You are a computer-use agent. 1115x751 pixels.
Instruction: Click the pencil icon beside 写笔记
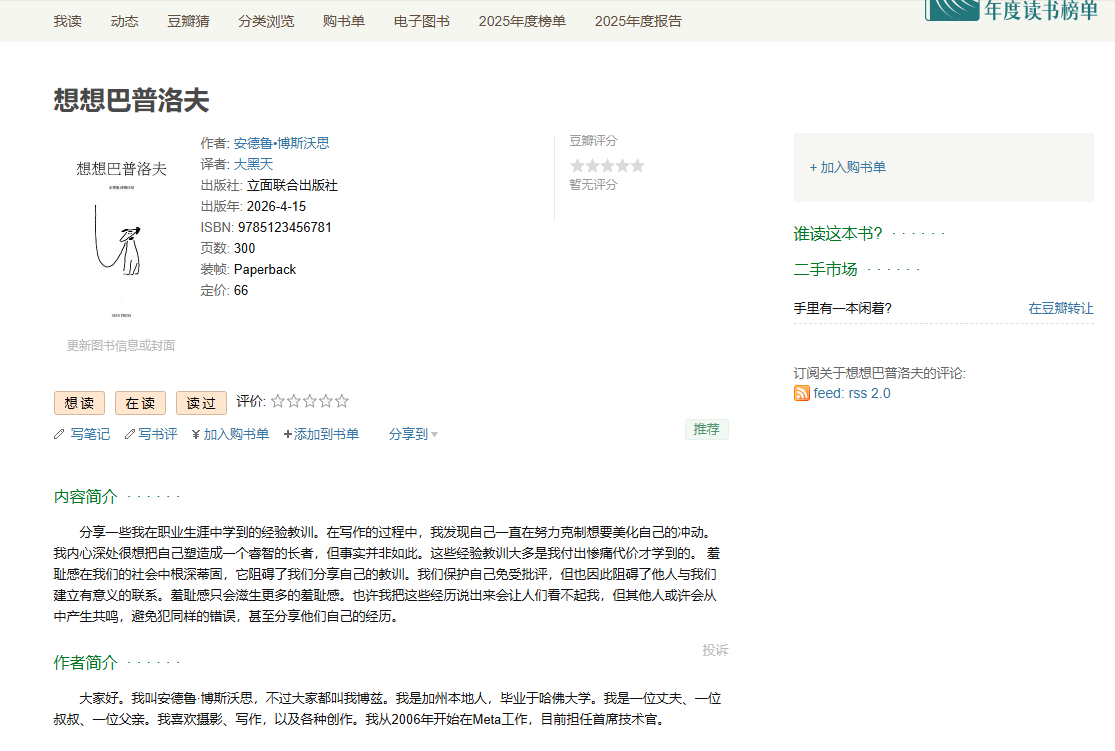(59, 434)
